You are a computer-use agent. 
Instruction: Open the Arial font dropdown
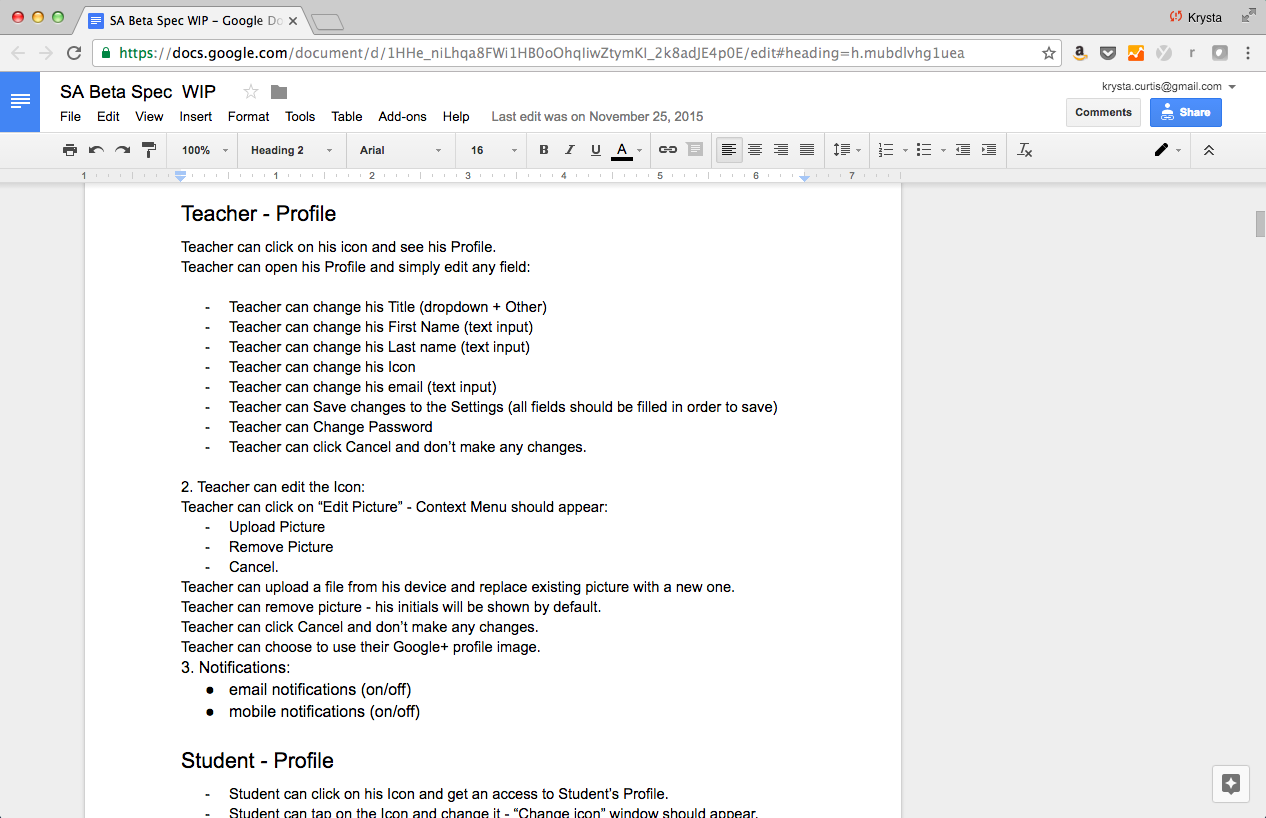pyautogui.click(x=400, y=150)
